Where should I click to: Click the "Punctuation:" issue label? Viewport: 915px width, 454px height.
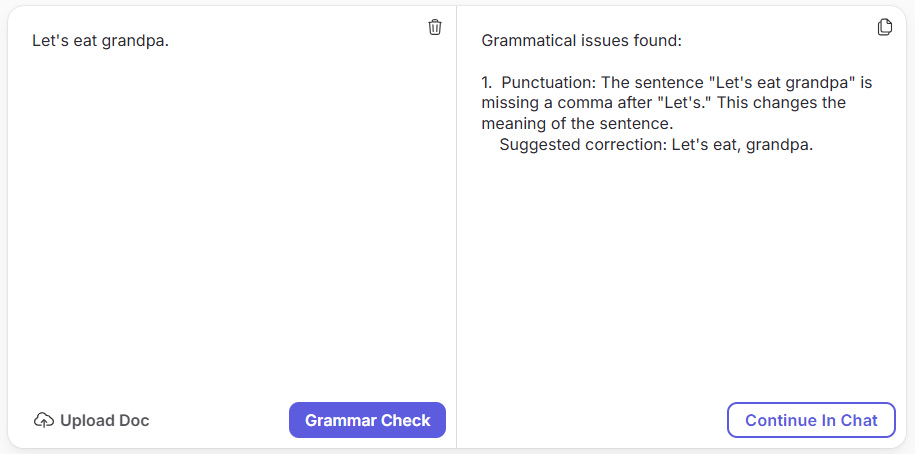[x=549, y=83]
